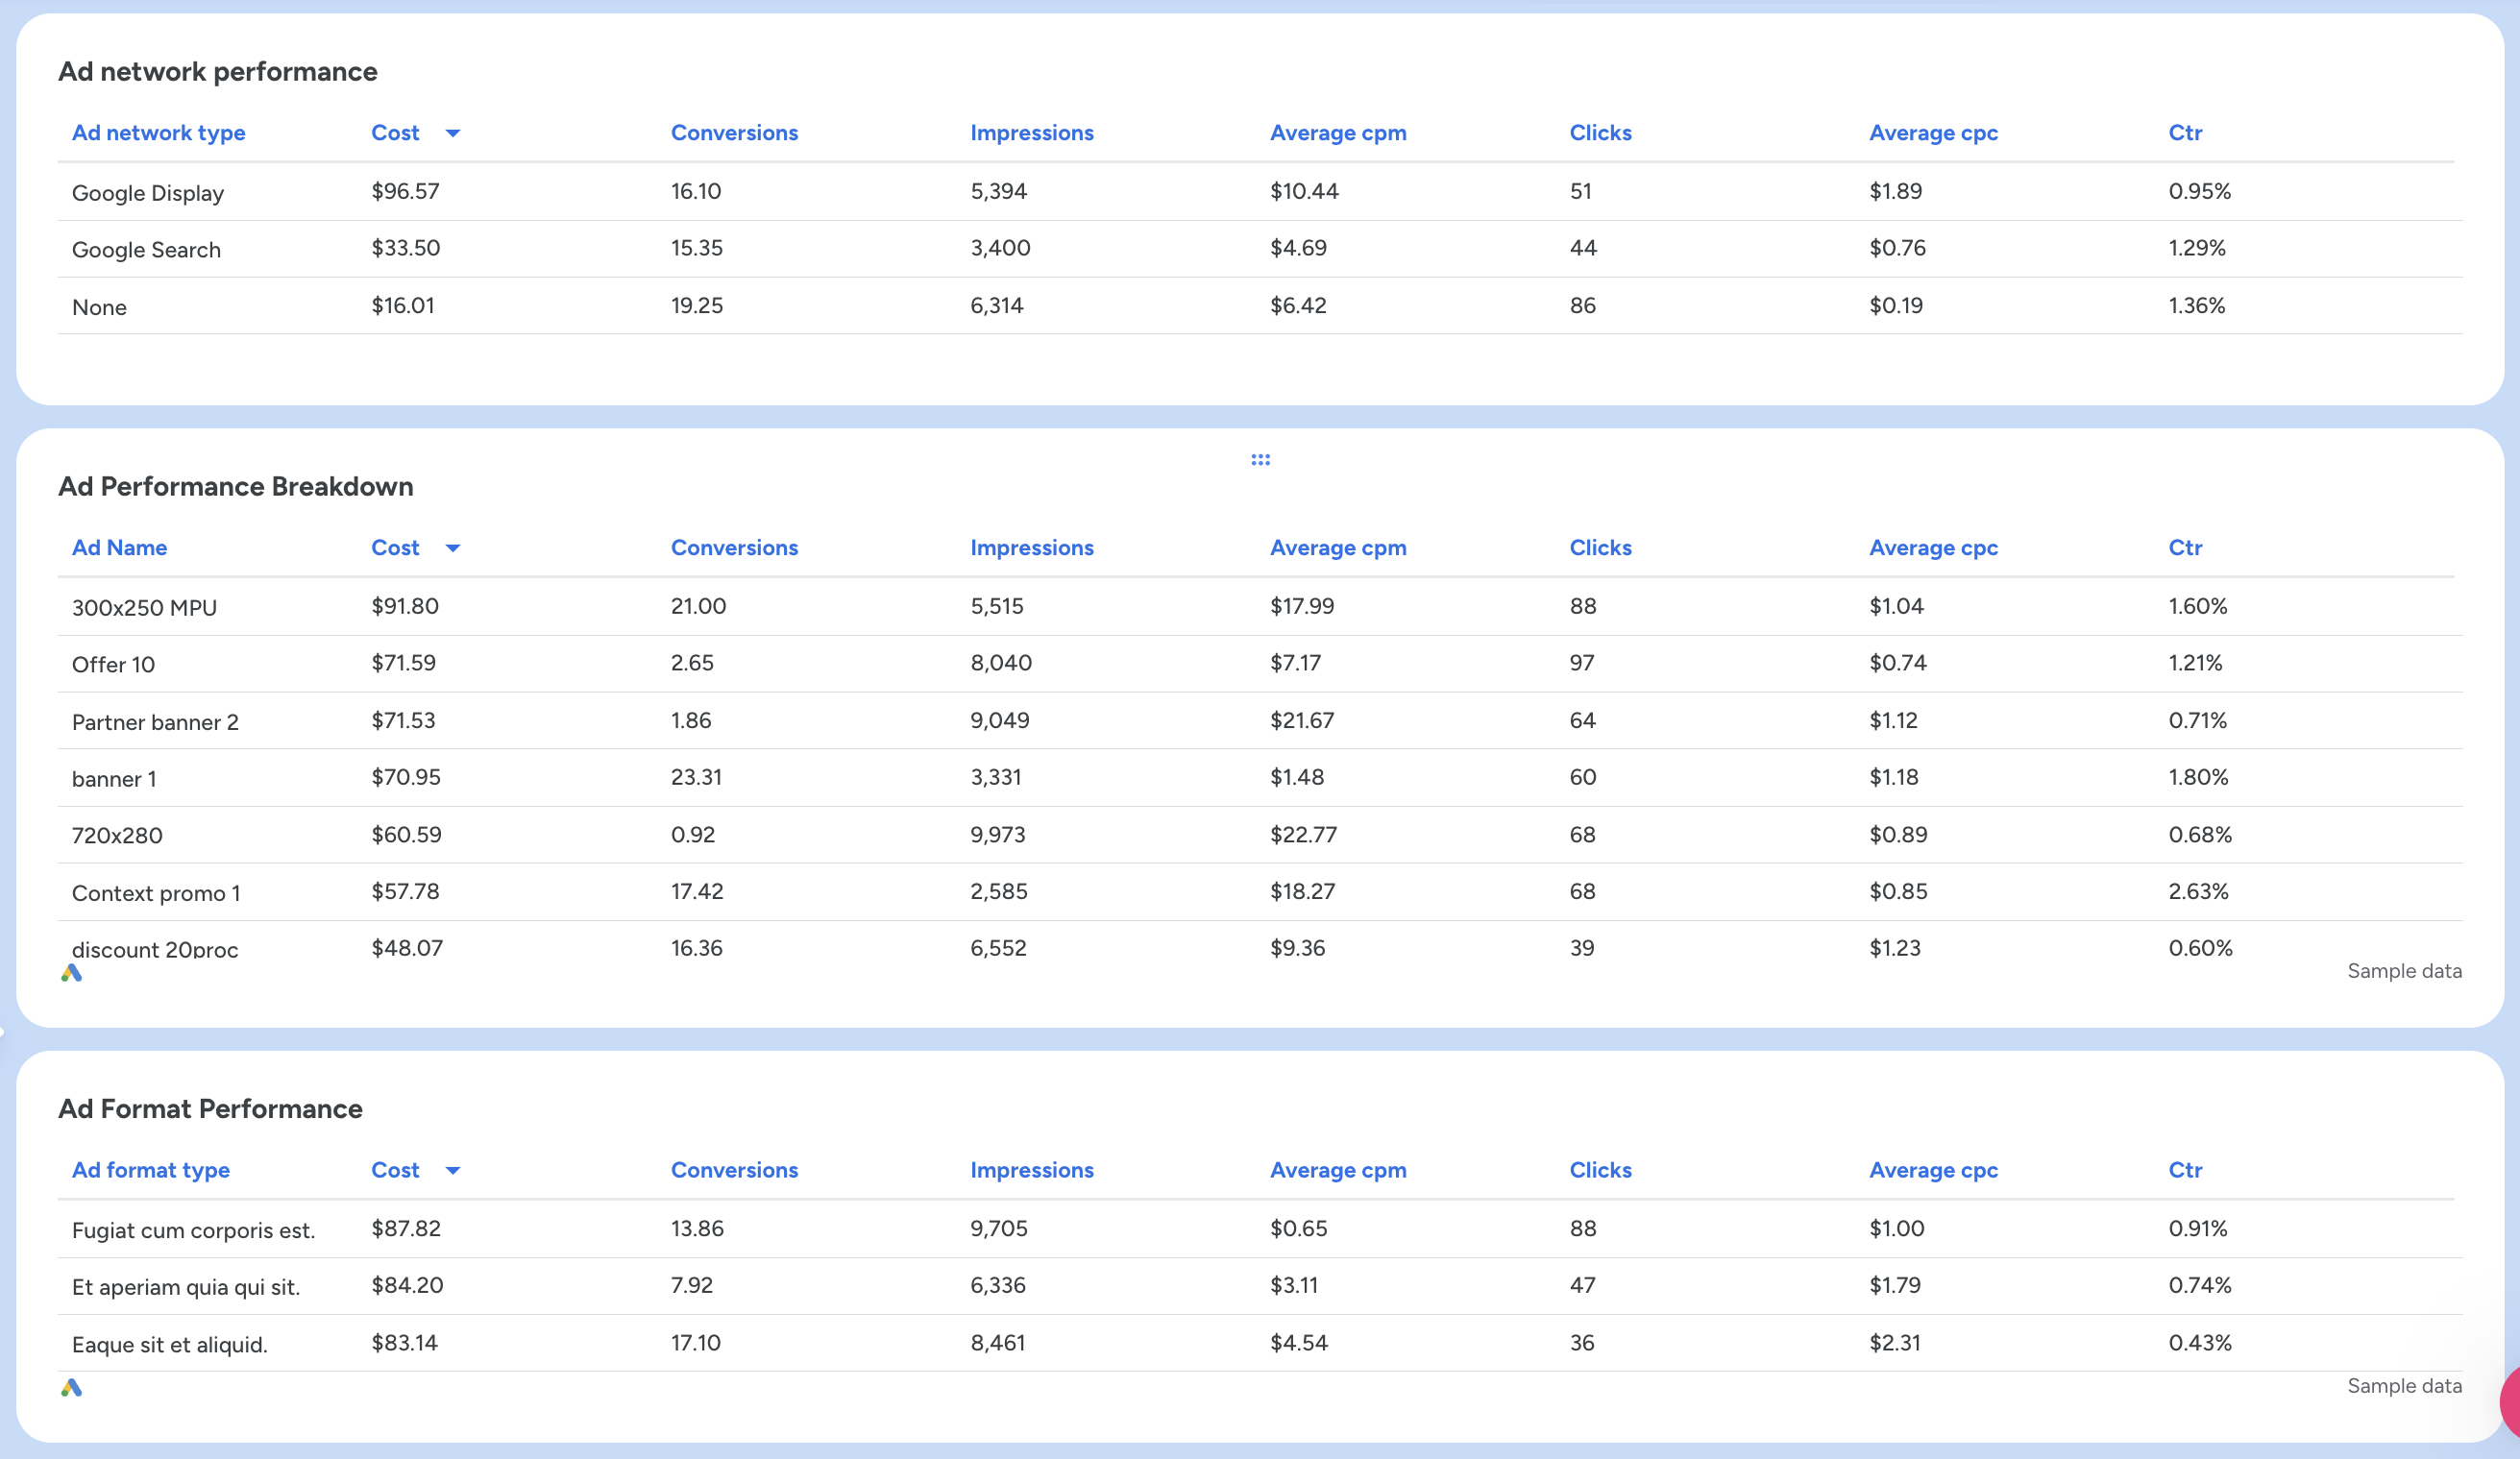Screen dimensions: 2520x1459
Task: Click the Ad network type column header
Action: click(158, 132)
